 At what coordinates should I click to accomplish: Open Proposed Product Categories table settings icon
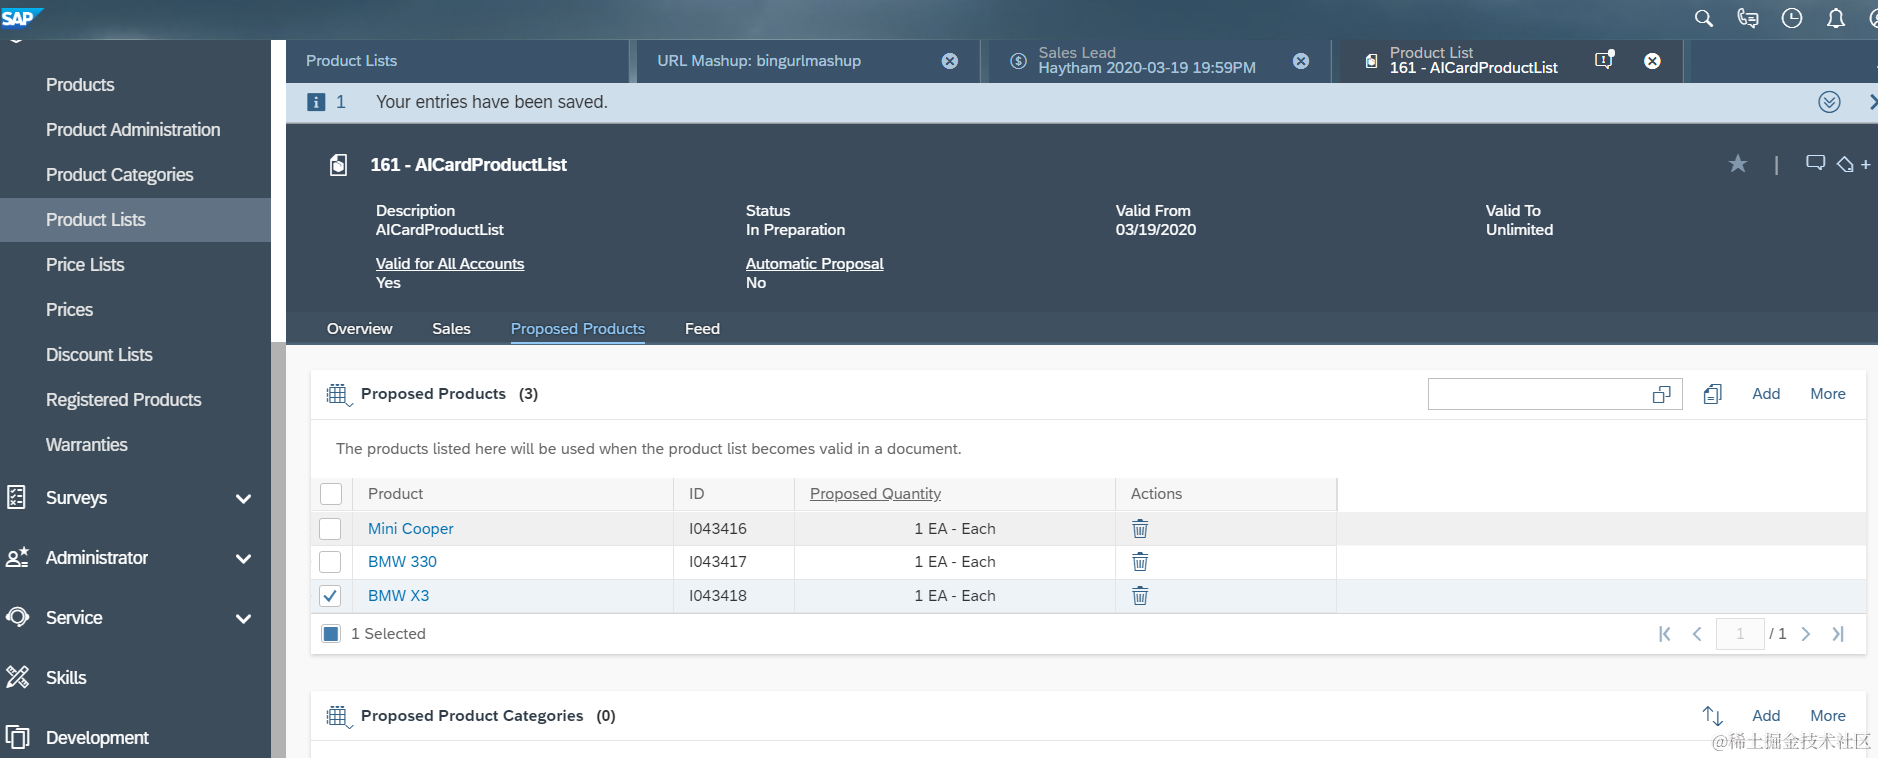point(339,717)
